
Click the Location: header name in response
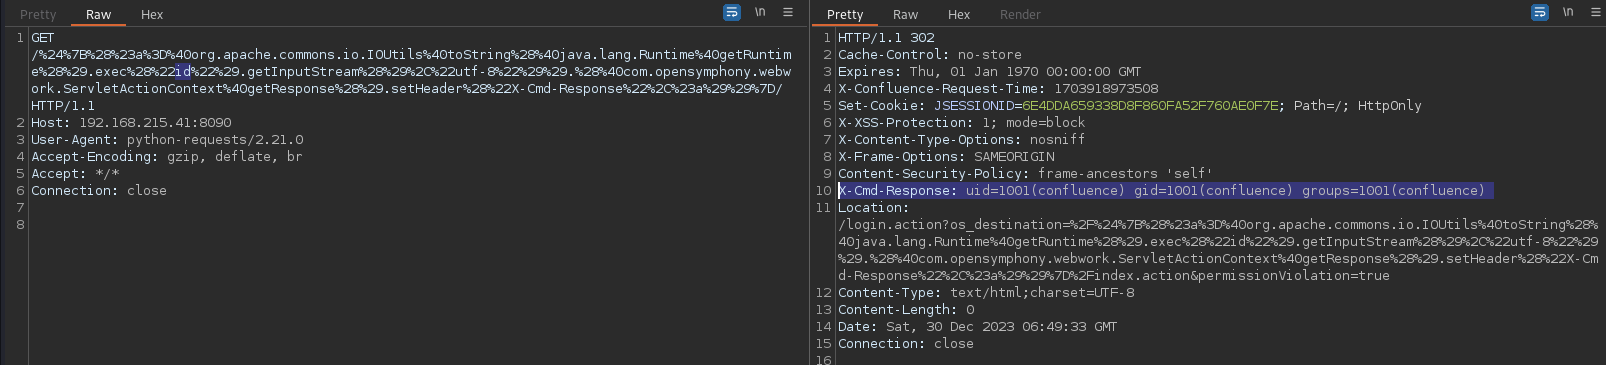(873, 208)
